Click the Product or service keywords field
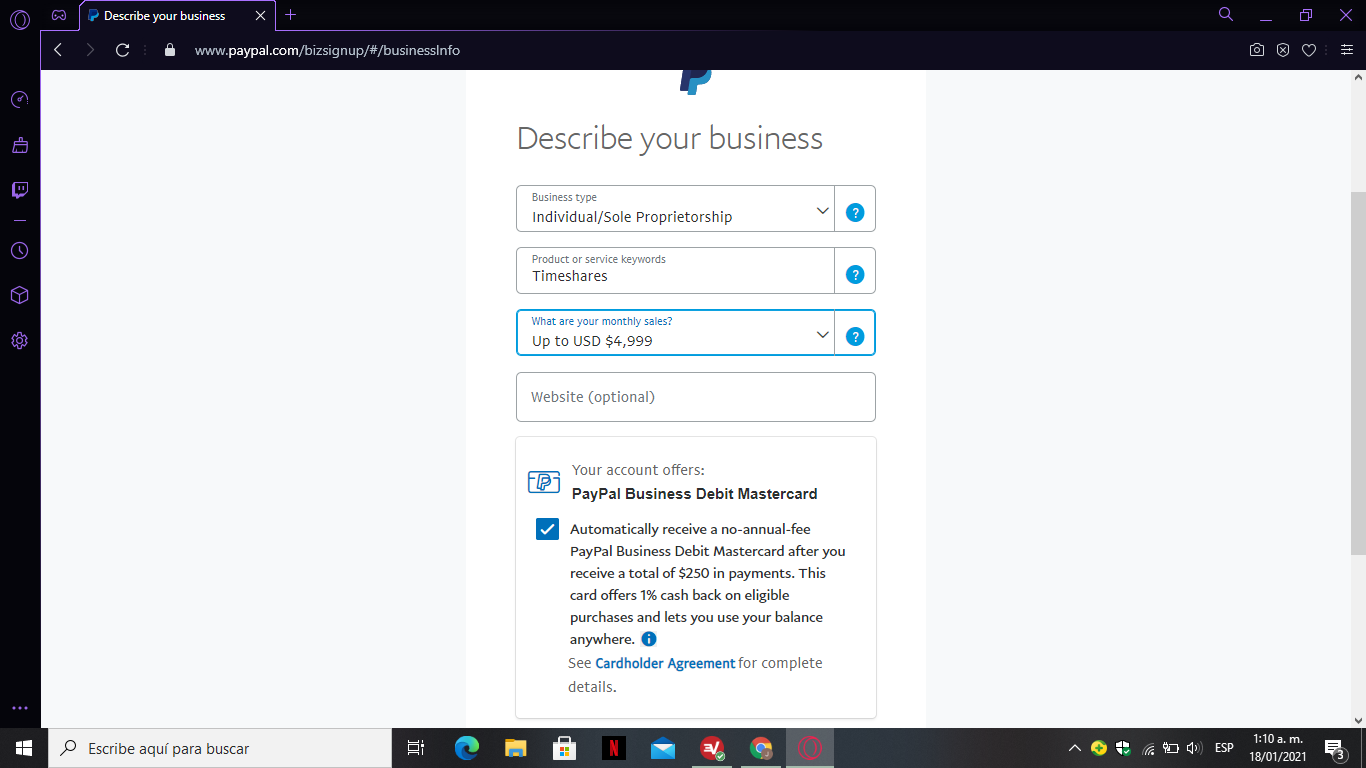Image resolution: width=1366 pixels, height=768 pixels. [x=676, y=271]
